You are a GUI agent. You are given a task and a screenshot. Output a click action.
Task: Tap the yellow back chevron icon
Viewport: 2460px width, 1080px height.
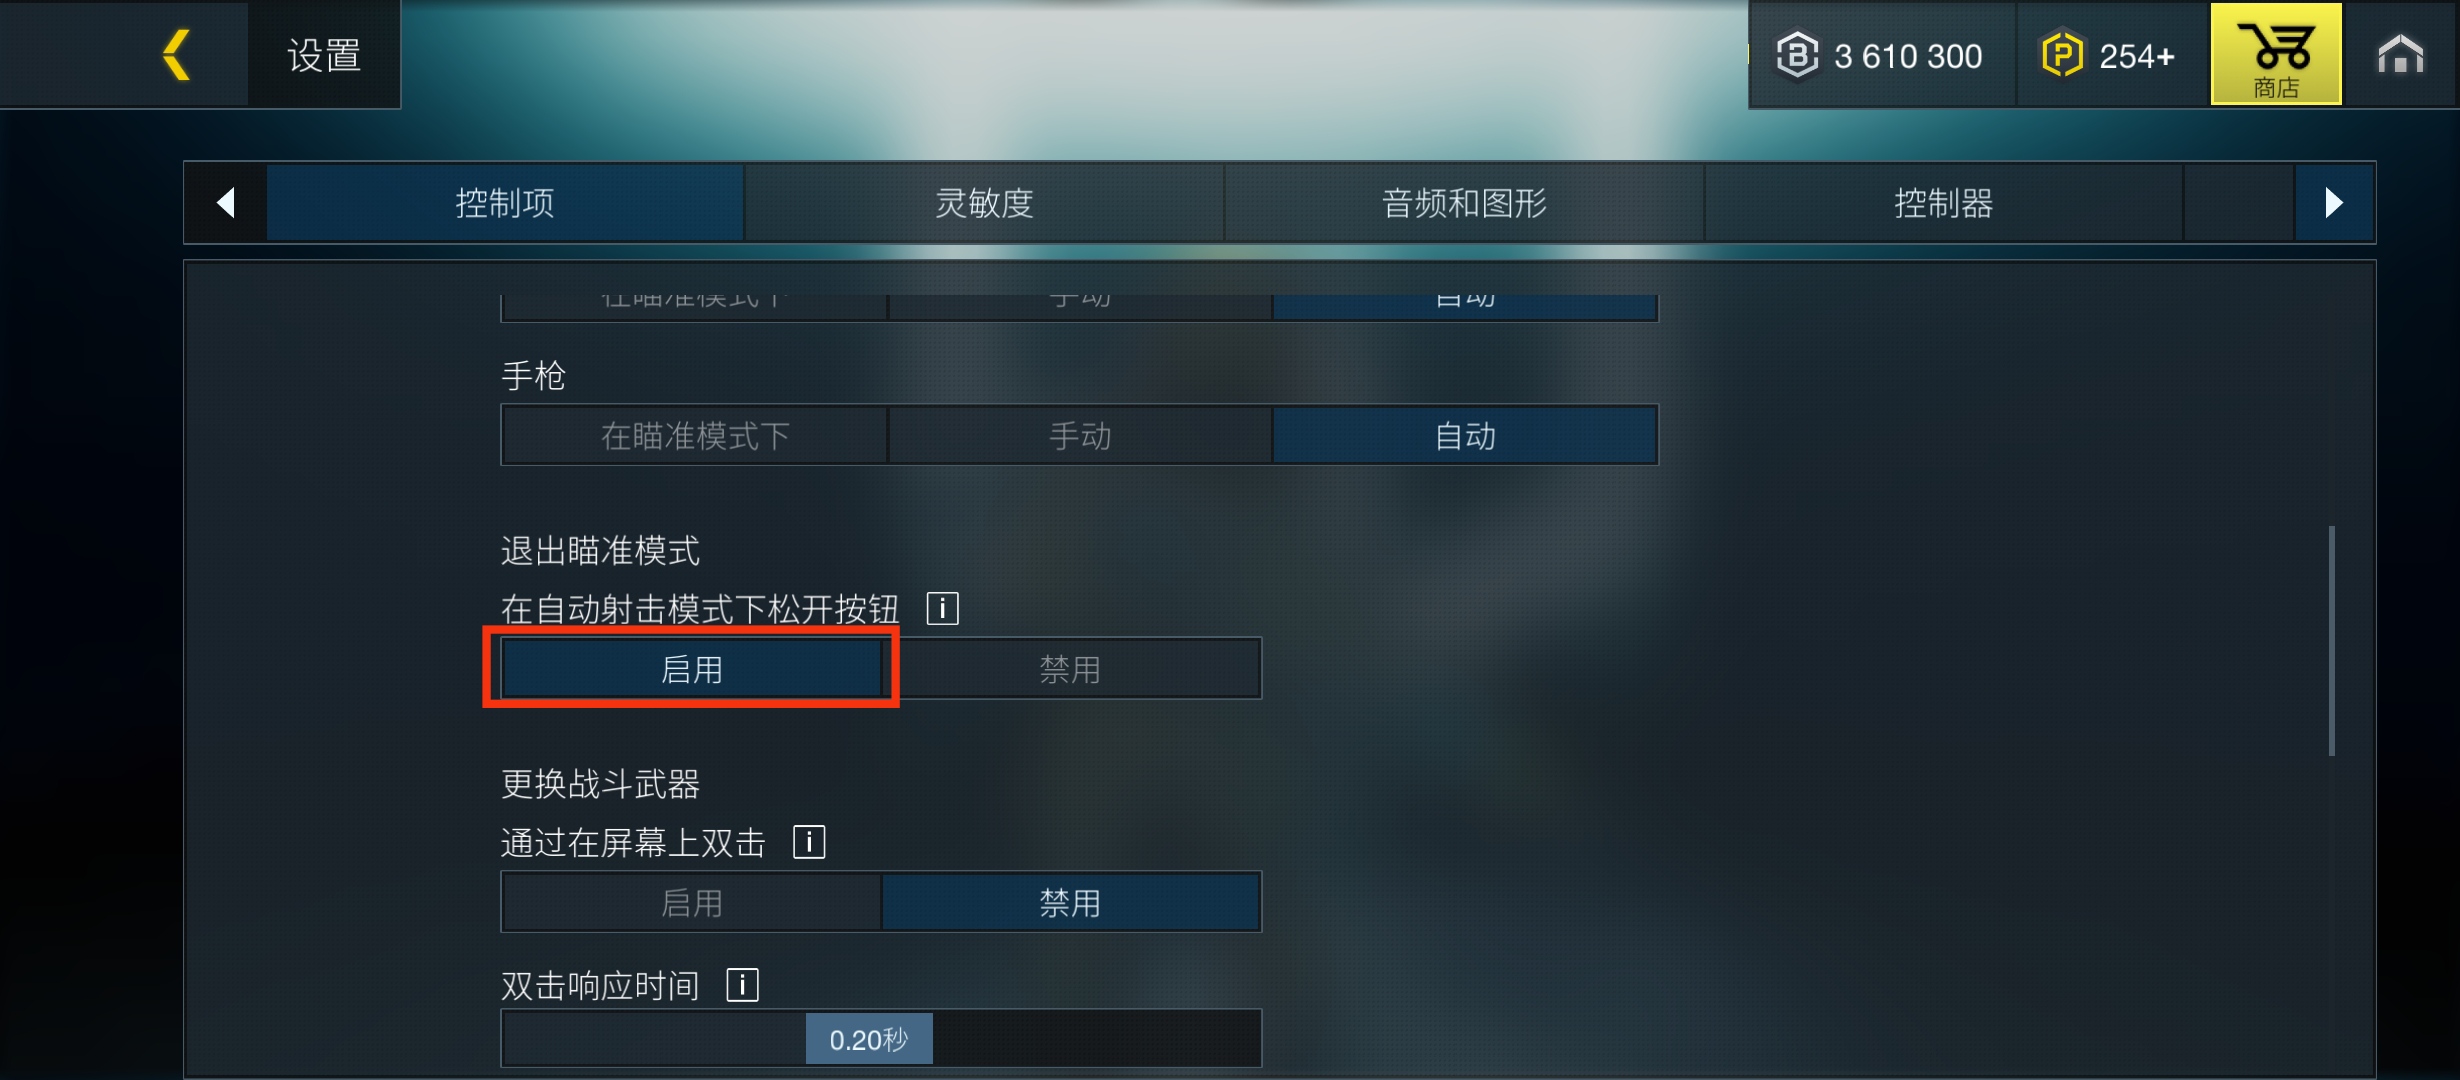click(176, 54)
